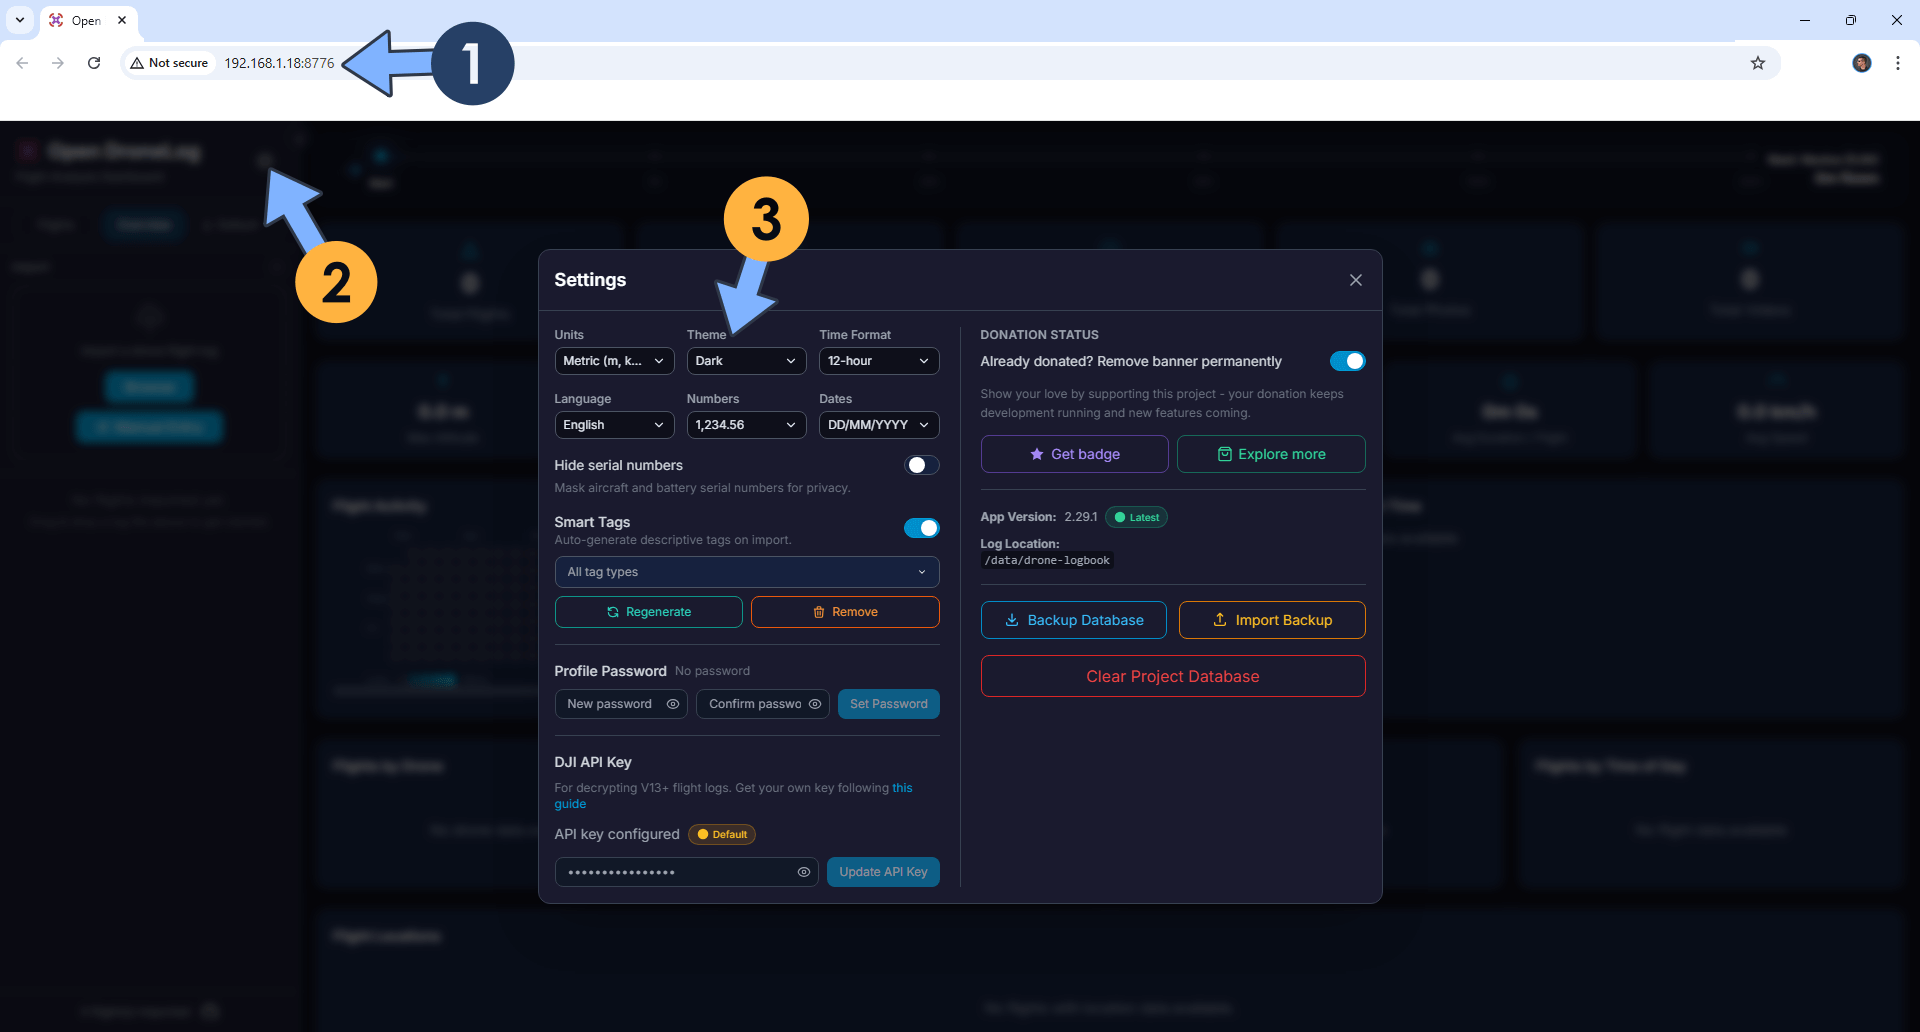Screen dimensions: 1920x1032
Task: Click the browser profile avatar
Action: 1861,62
